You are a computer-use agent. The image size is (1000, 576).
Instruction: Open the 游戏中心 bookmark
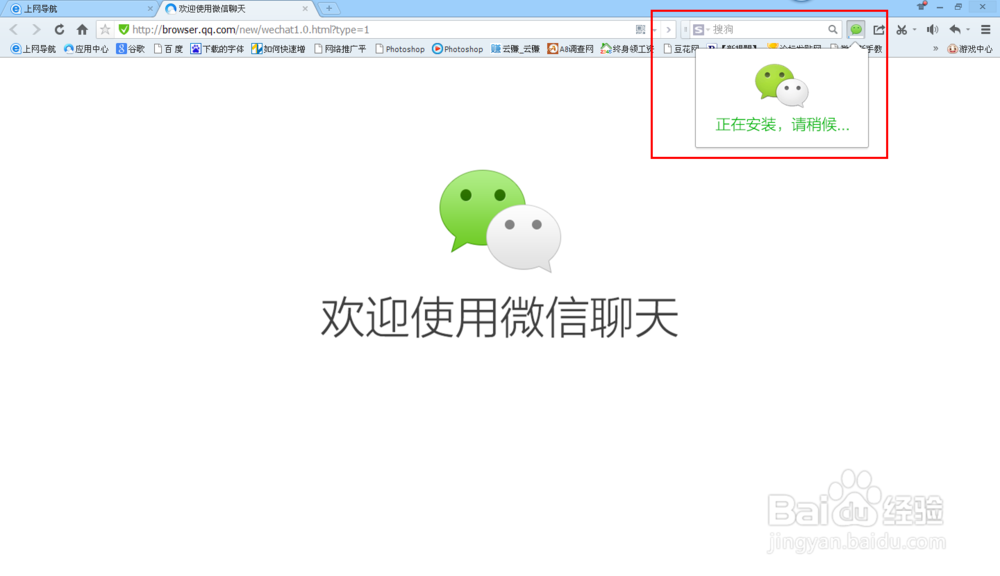[x=970, y=48]
